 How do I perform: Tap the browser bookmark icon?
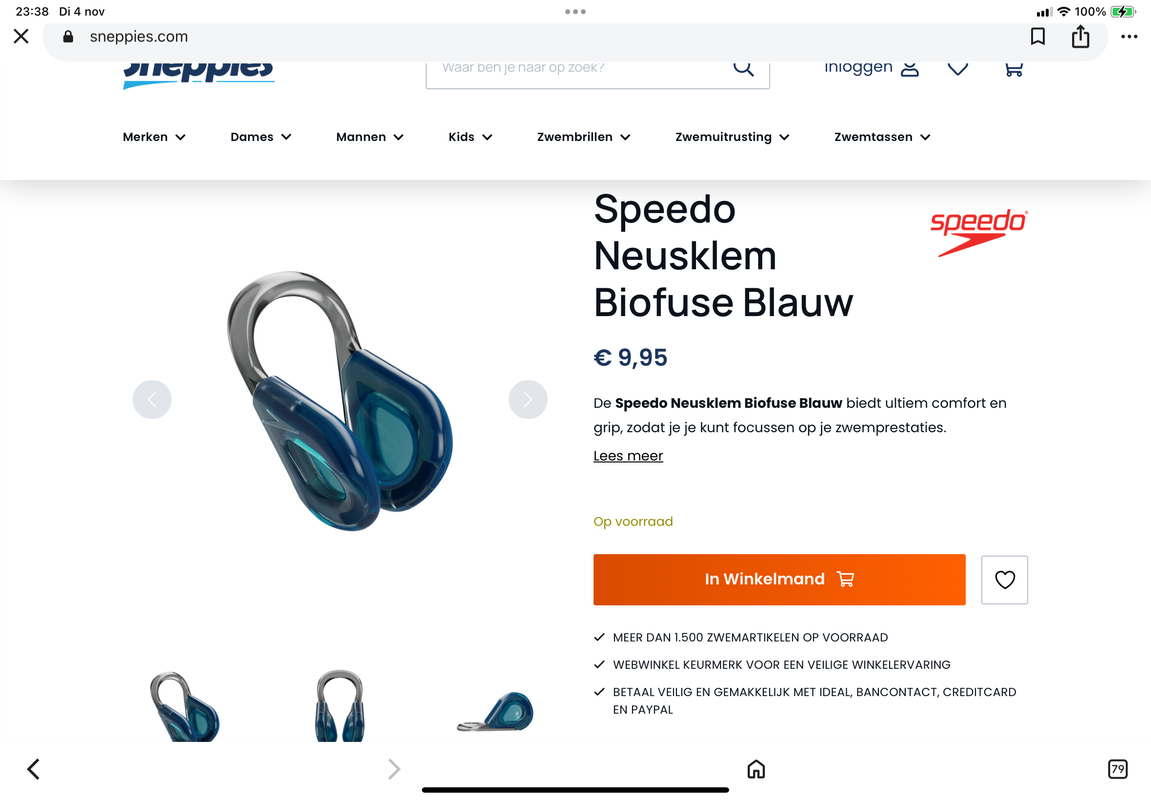1038,37
